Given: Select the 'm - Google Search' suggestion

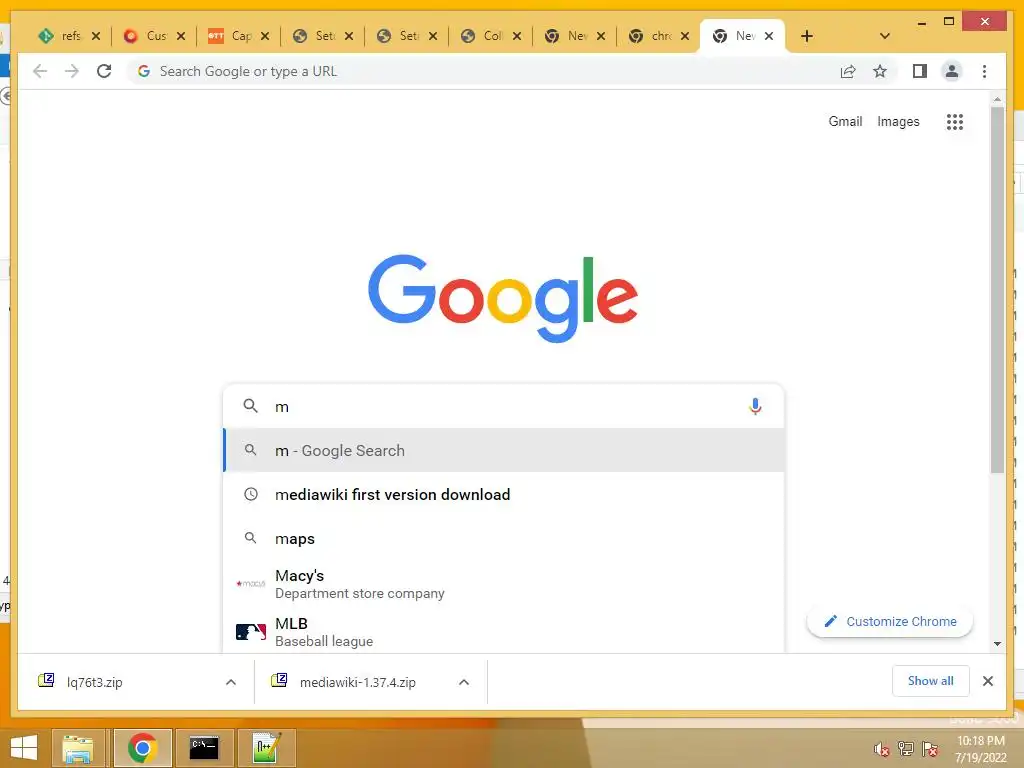Looking at the screenshot, I should (x=504, y=450).
